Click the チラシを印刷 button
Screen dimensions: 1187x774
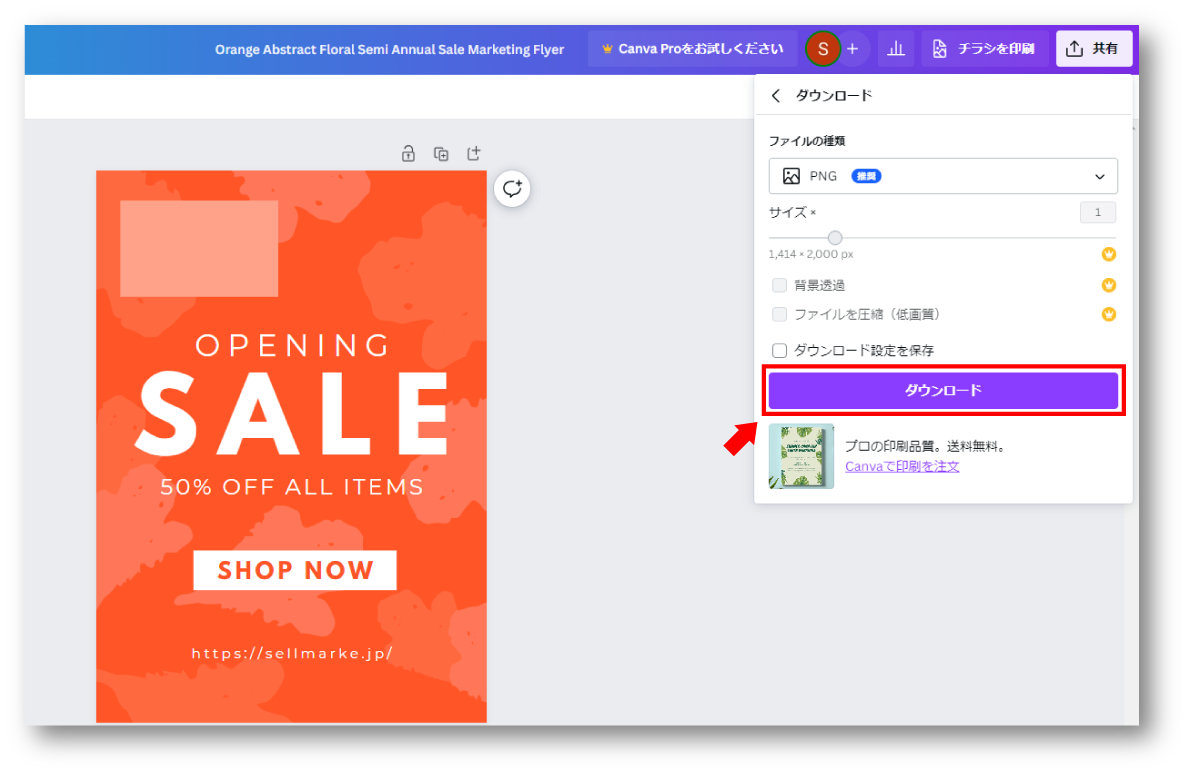click(984, 48)
